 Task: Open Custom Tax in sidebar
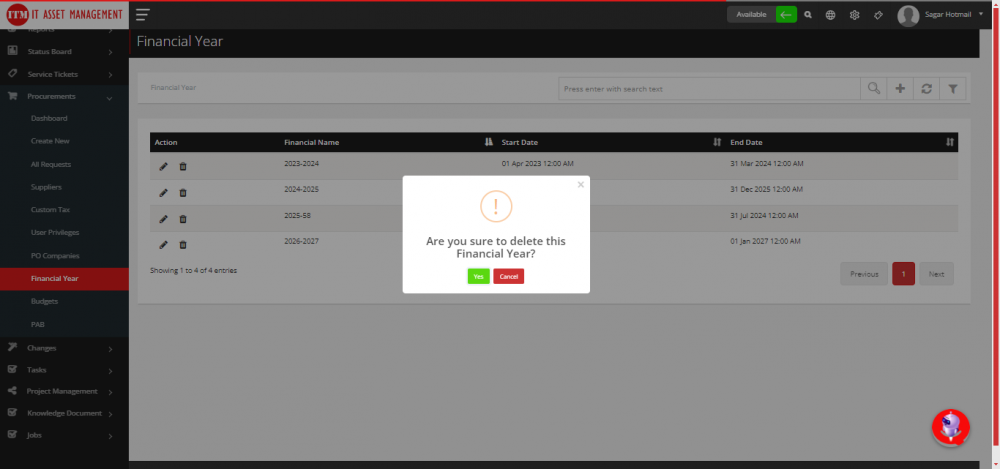[x=50, y=210]
